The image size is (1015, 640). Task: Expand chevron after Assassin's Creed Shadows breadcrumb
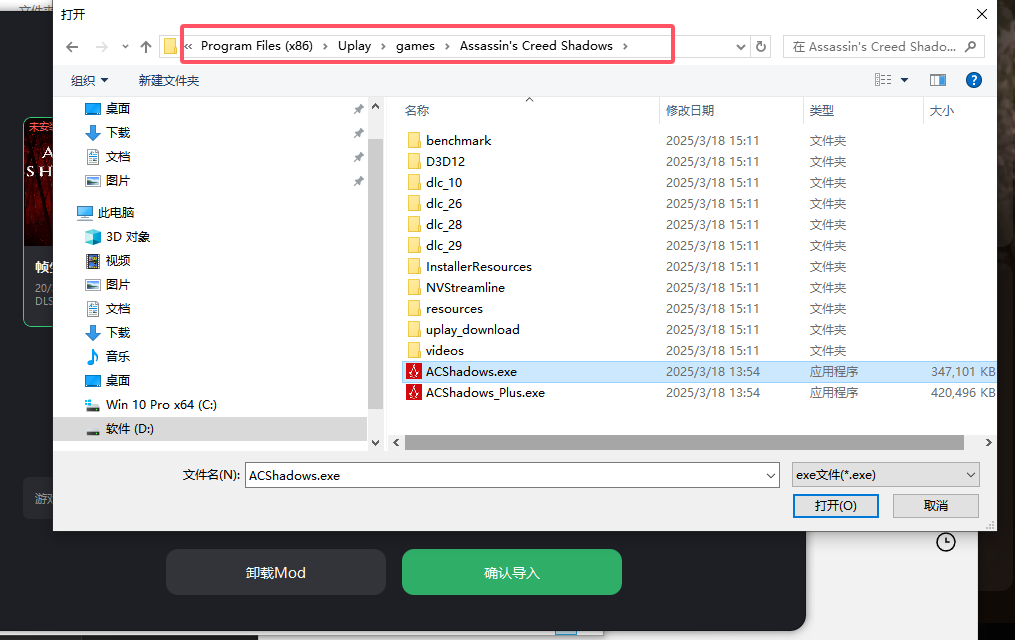pyautogui.click(x=625, y=47)
